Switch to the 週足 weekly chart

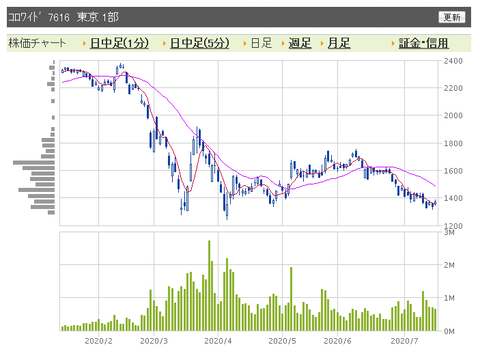(x=300, y=43)
